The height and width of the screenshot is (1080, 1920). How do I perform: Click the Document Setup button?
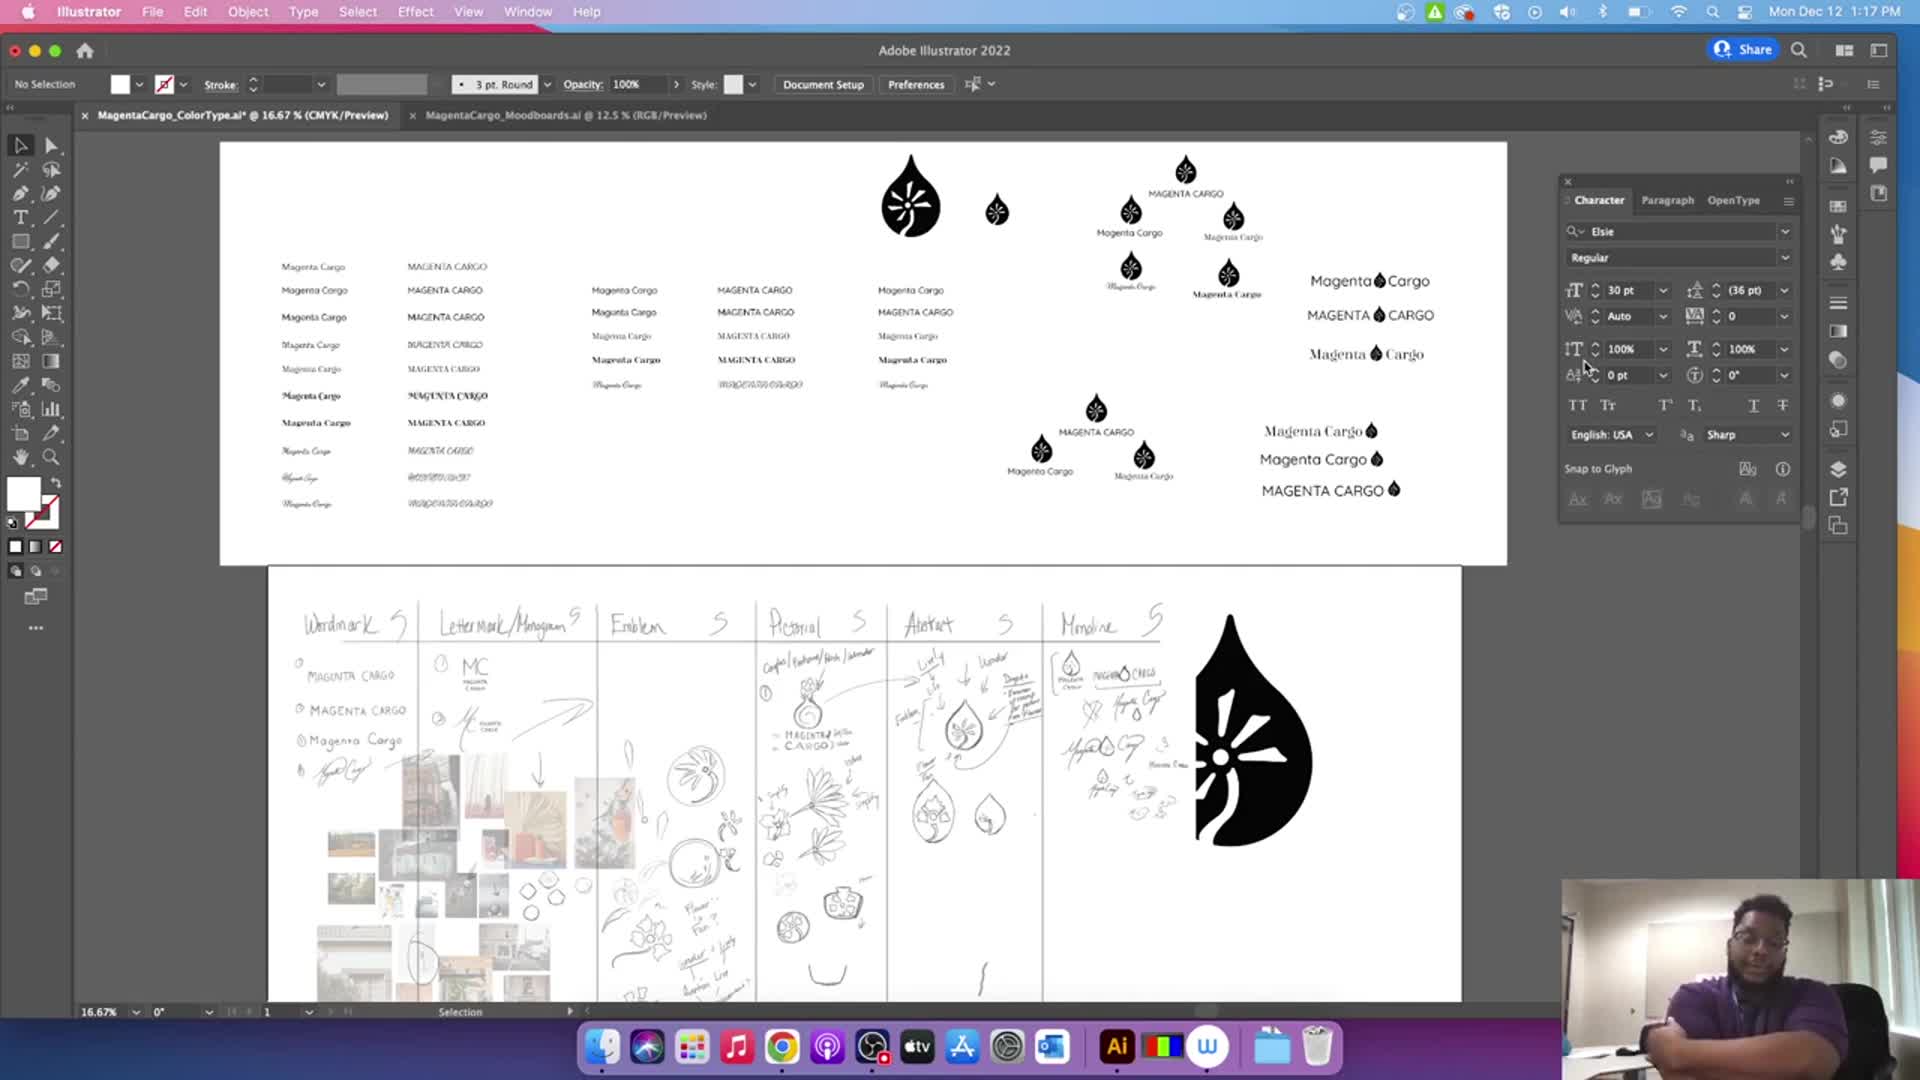point(822,85)
